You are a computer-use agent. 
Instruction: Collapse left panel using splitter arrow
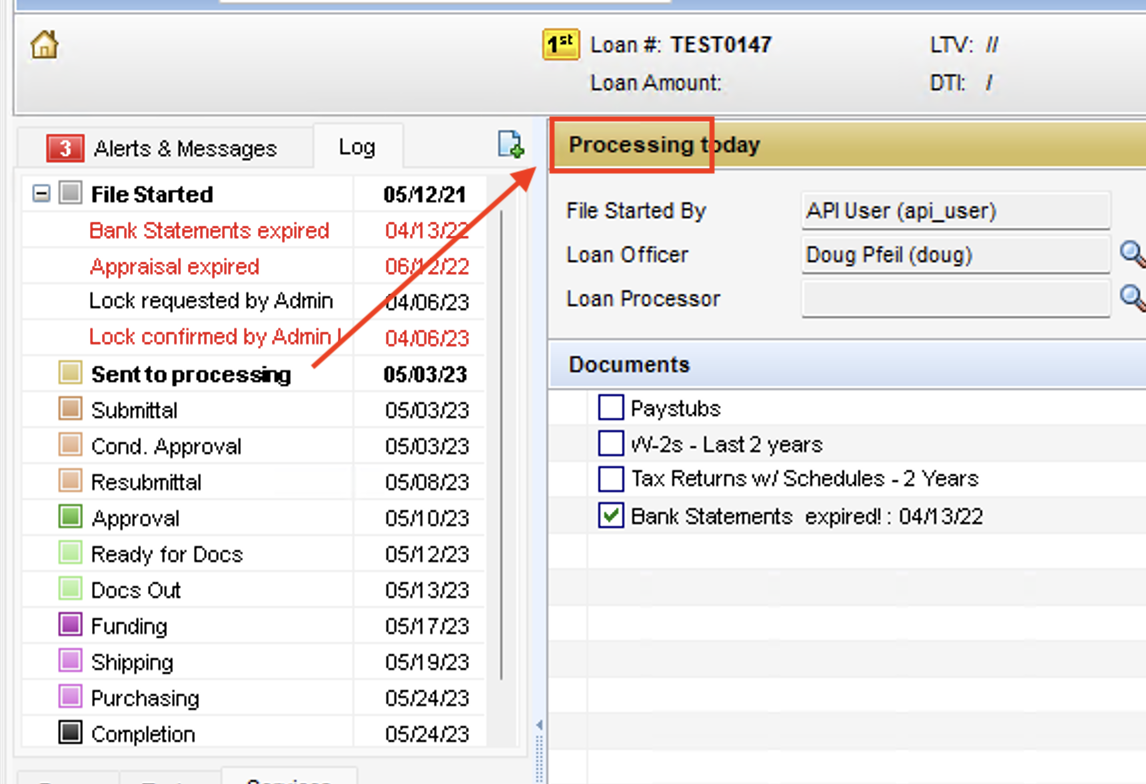tap(540, 724)
